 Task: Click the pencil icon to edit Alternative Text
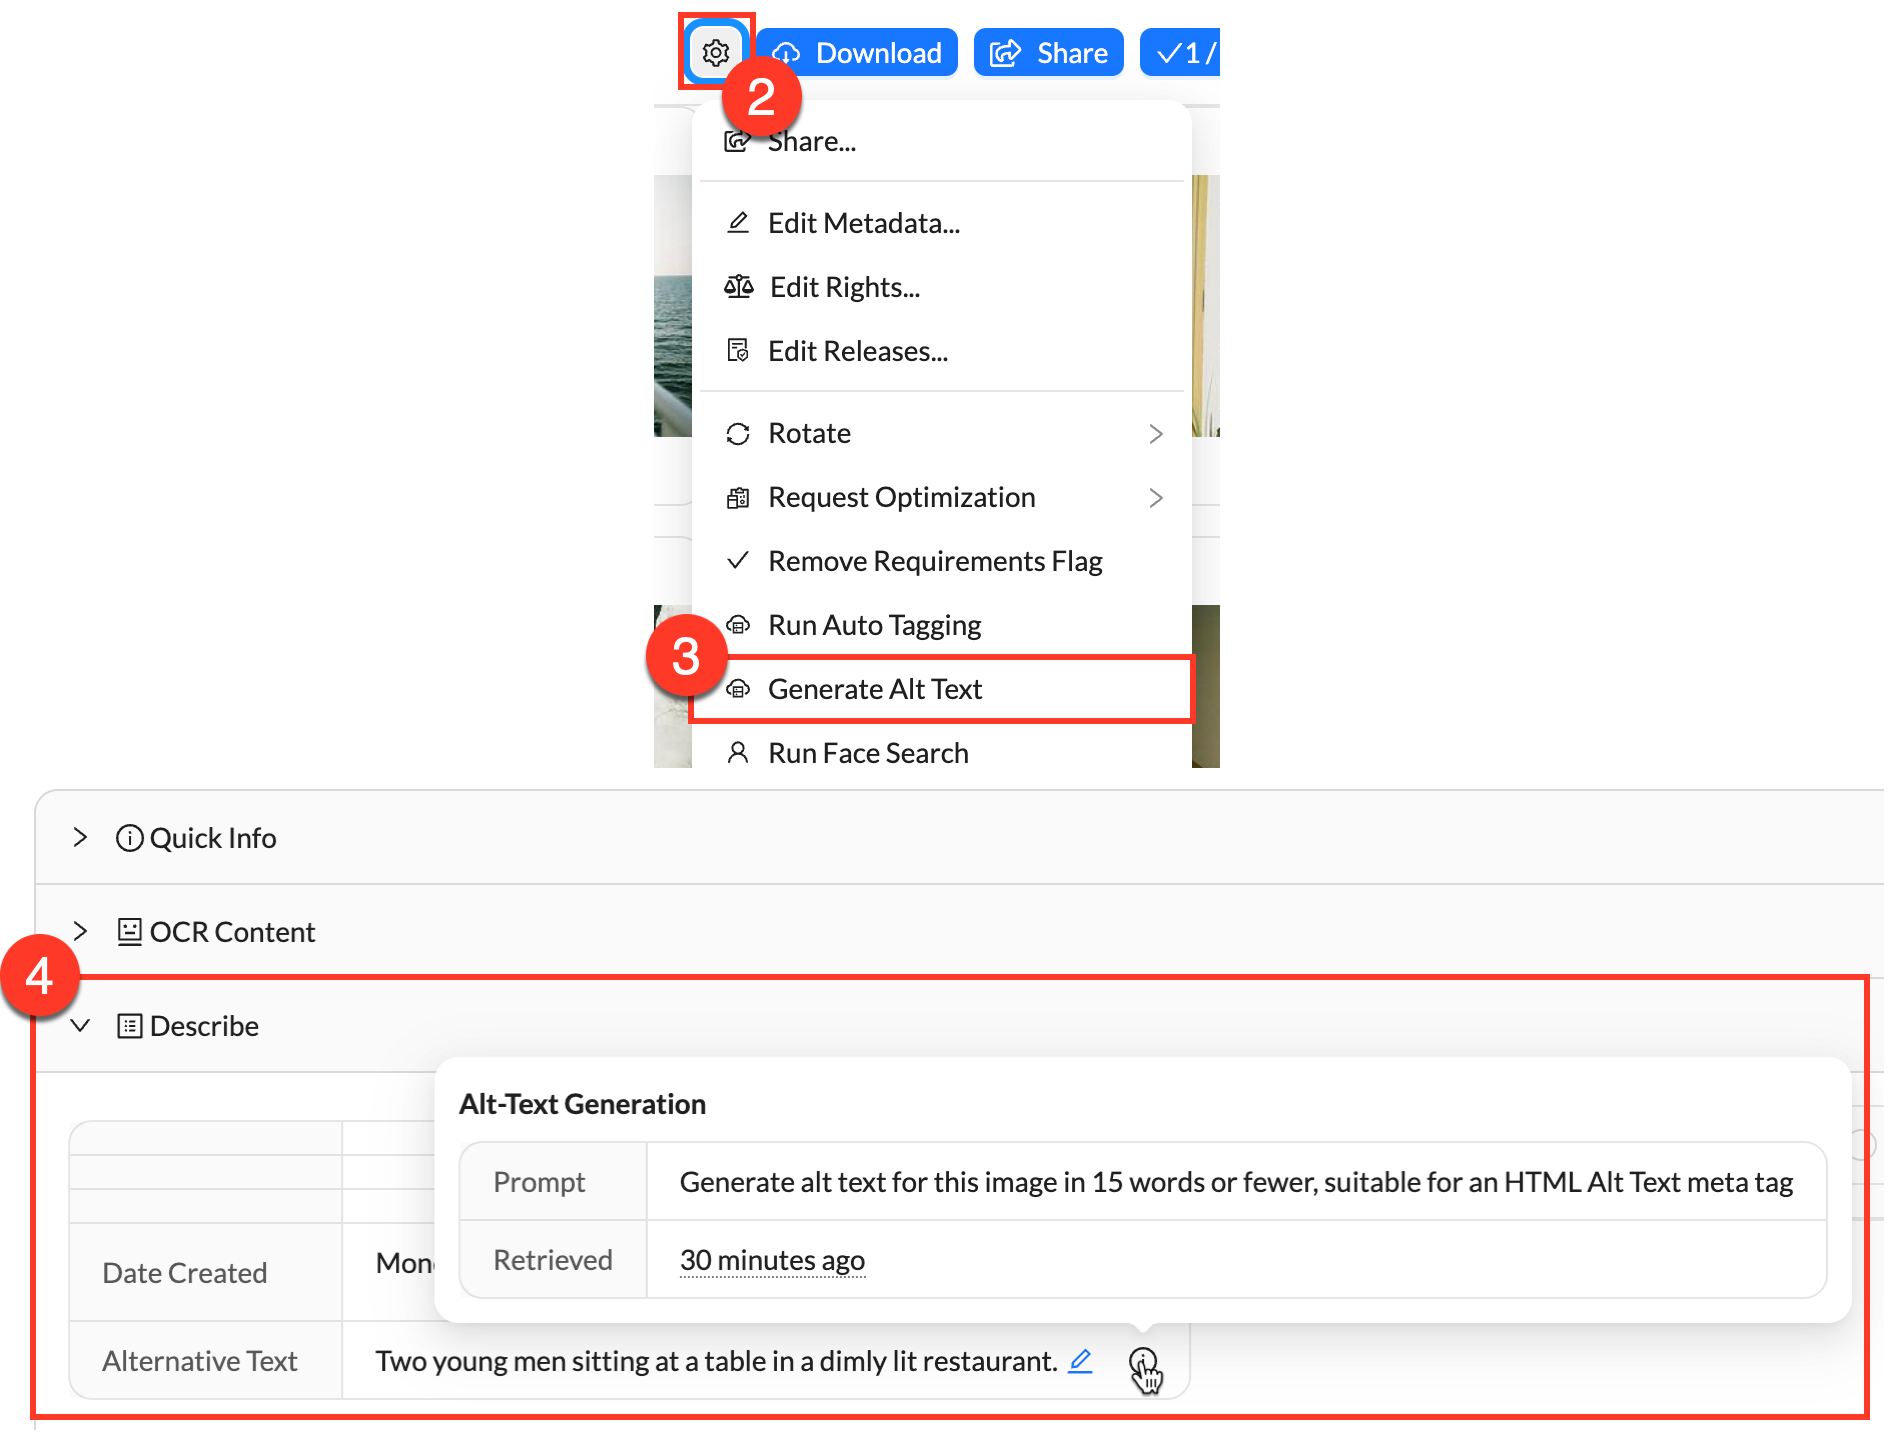(1081, 1360)
